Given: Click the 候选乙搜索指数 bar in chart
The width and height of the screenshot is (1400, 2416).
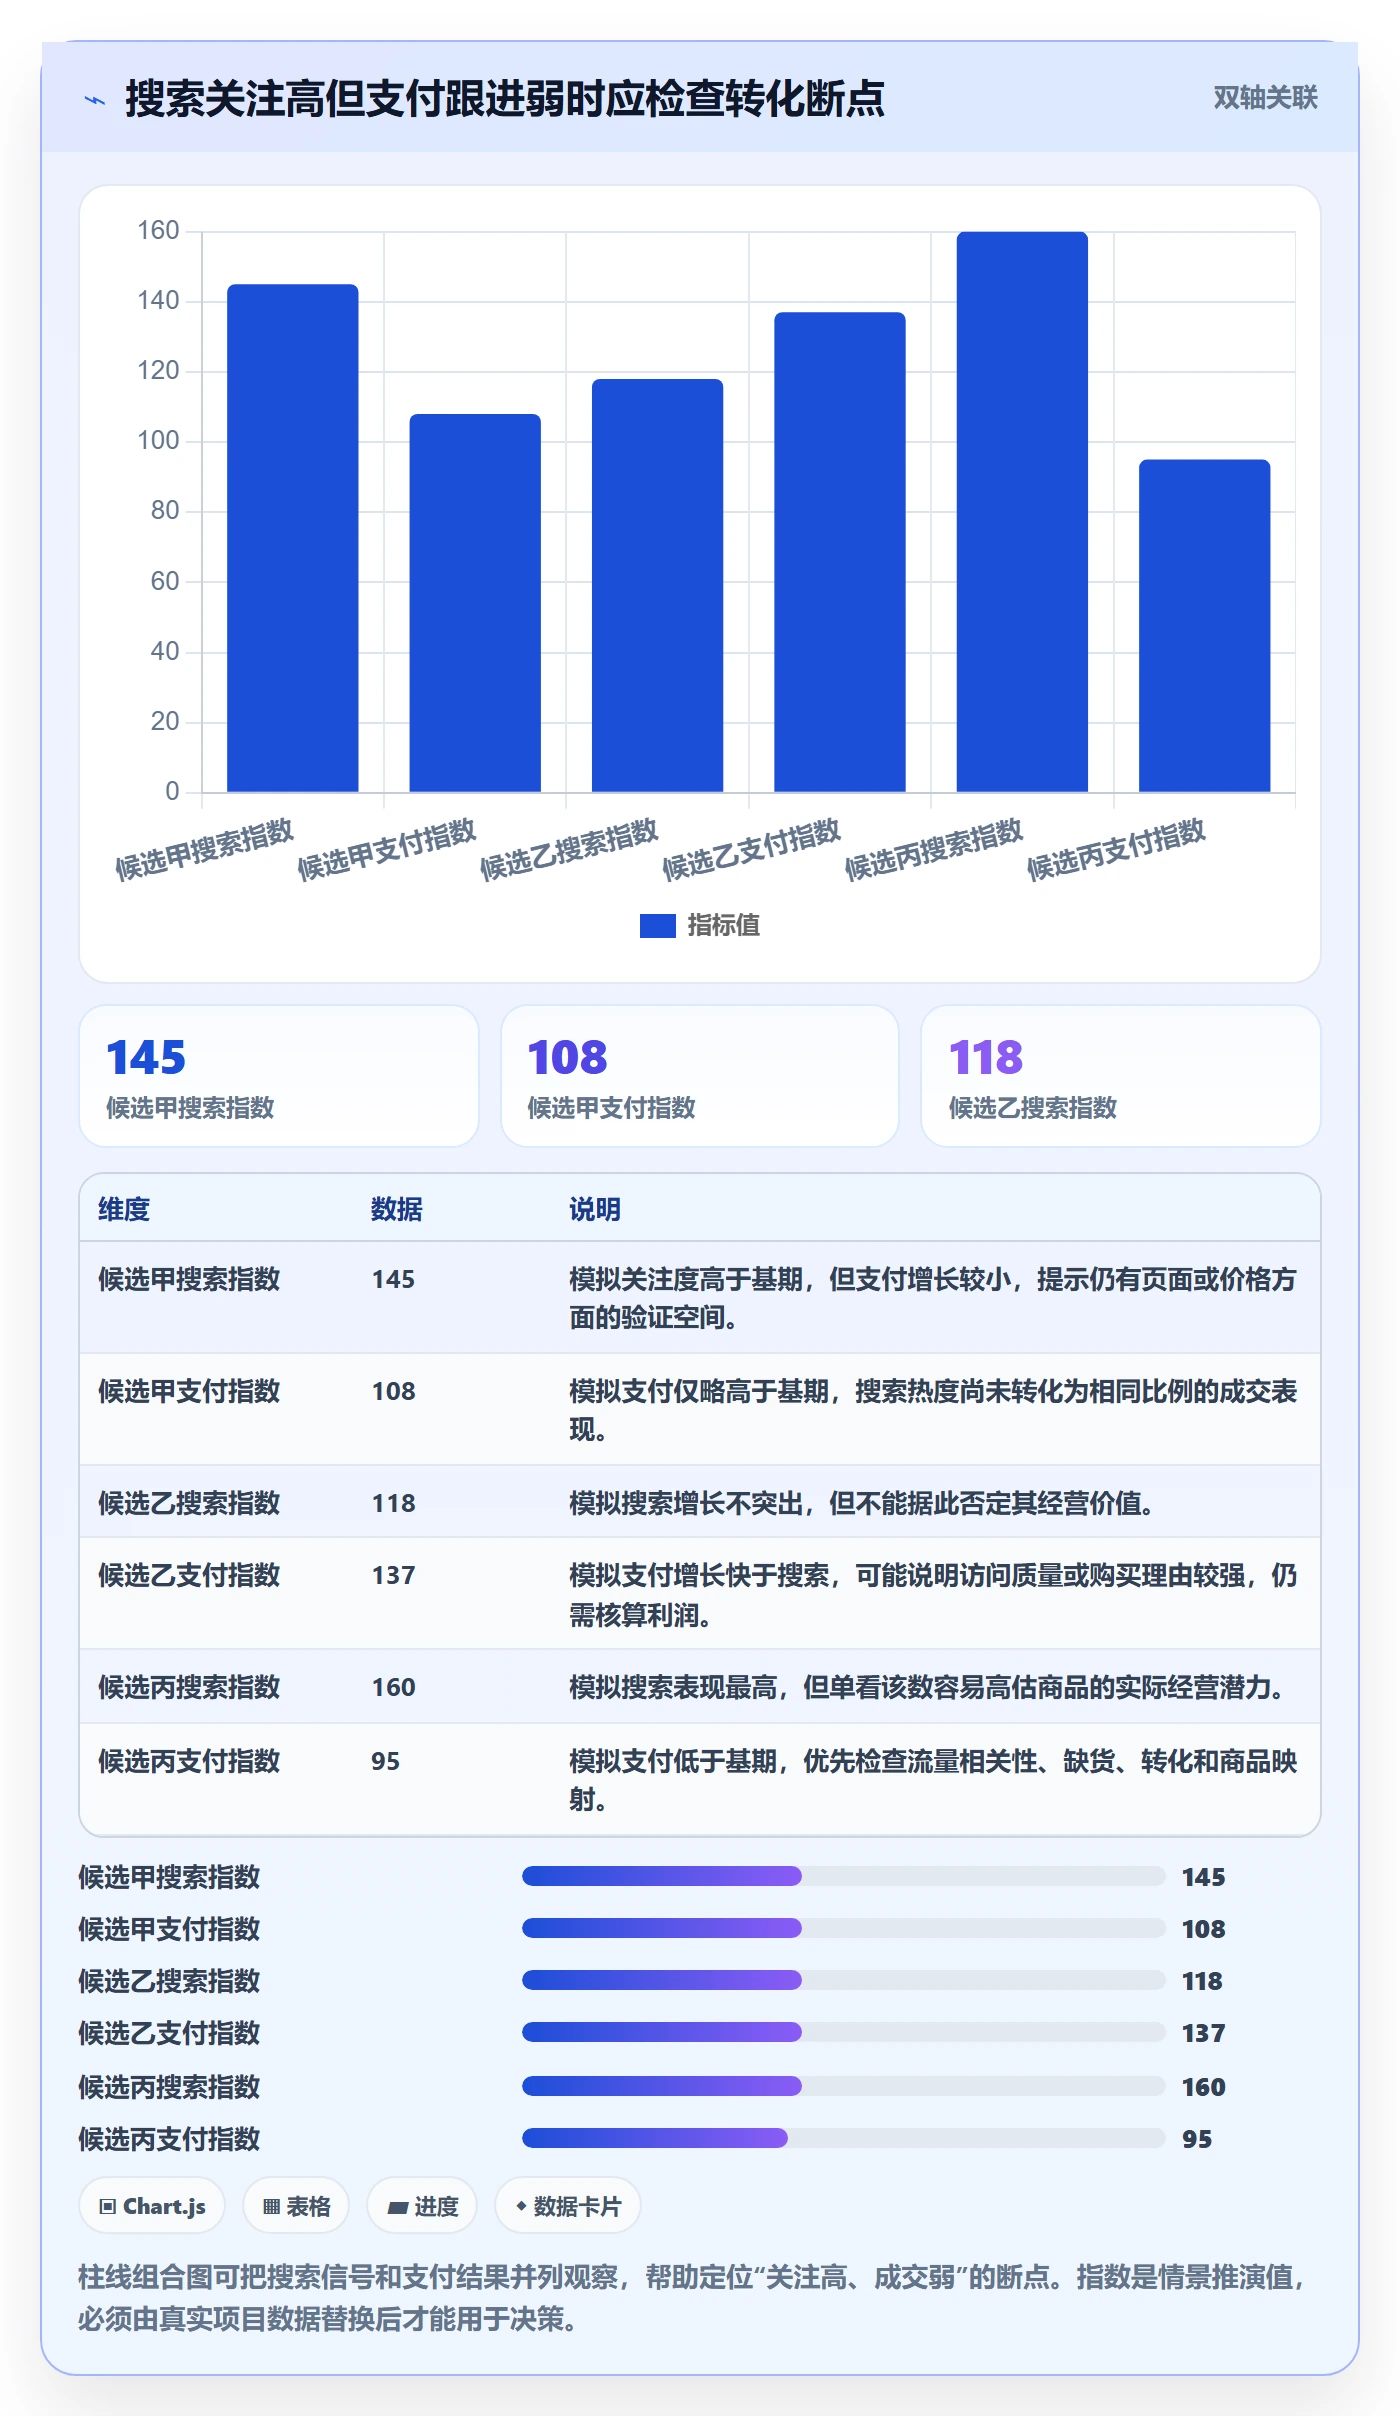Looking at the screenshot, I should pyautogui.click(x=657, y=585).
